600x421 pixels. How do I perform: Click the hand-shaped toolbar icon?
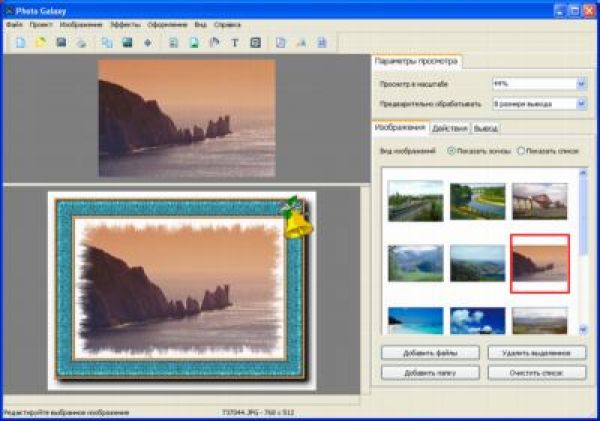(x=214, y=43)
